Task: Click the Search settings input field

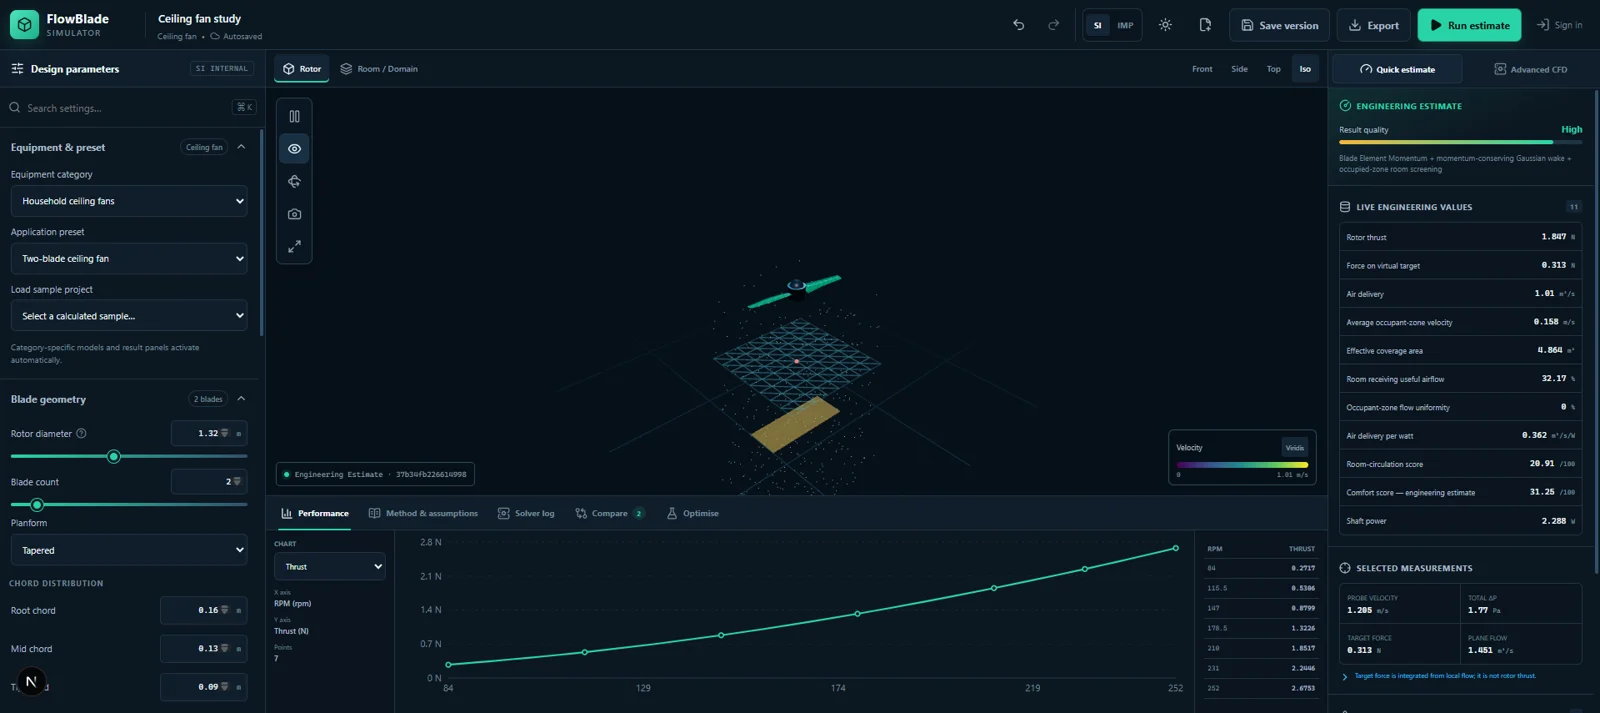Action: click(x=128, y=107)
